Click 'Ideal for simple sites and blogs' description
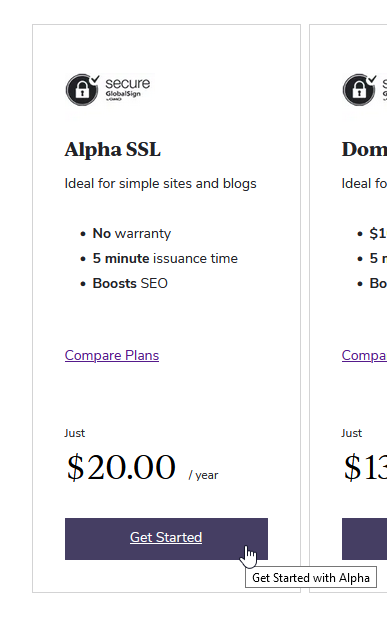 160,184
